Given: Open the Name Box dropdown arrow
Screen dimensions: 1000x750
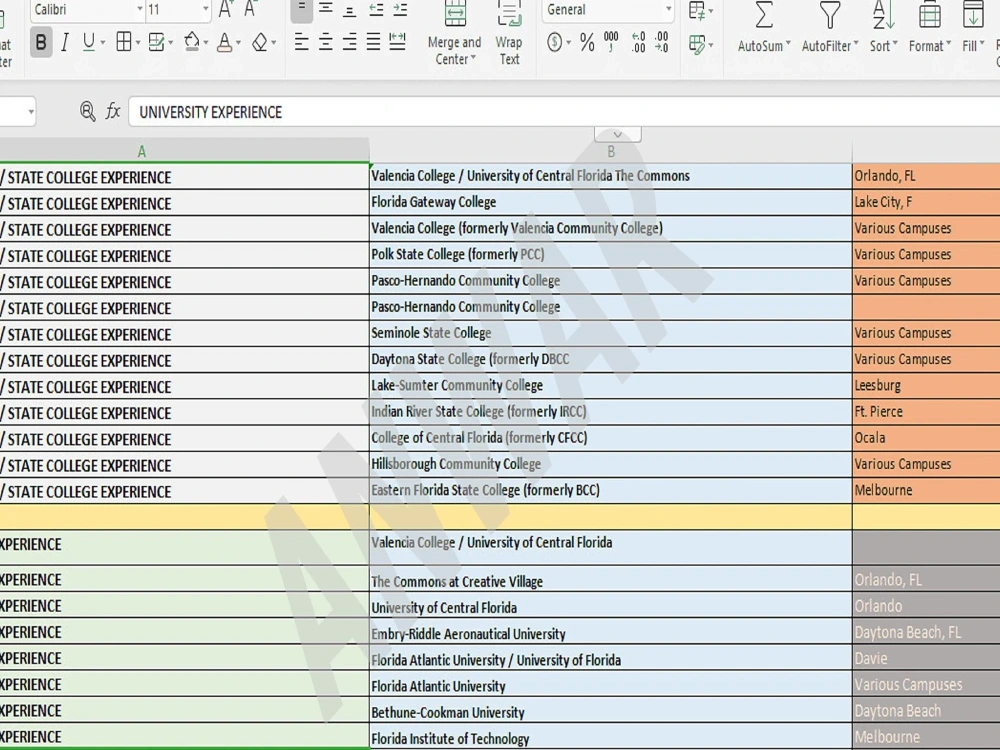Looking at the screenshot, I should [x=31, y=112].
